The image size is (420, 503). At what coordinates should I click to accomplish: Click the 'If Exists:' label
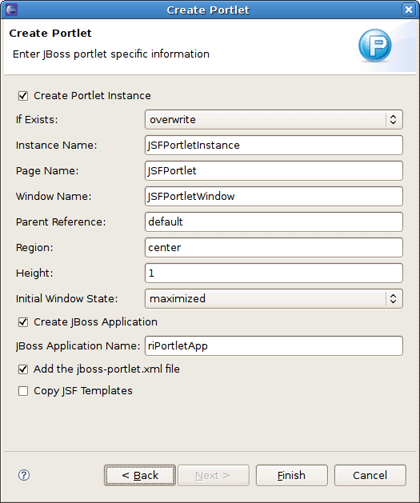tap(37, 119)
